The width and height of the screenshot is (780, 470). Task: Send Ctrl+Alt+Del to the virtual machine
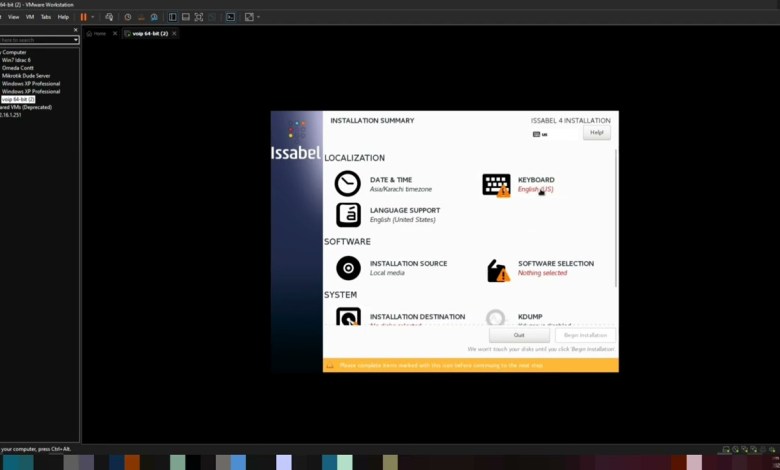click(109, 17)
